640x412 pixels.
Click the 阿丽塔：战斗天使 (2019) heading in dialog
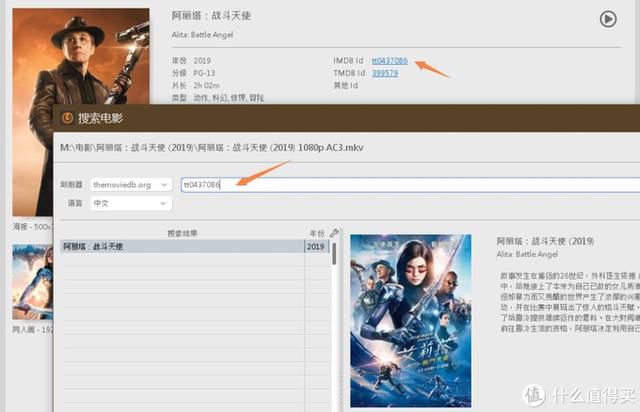tap(545, 241)
